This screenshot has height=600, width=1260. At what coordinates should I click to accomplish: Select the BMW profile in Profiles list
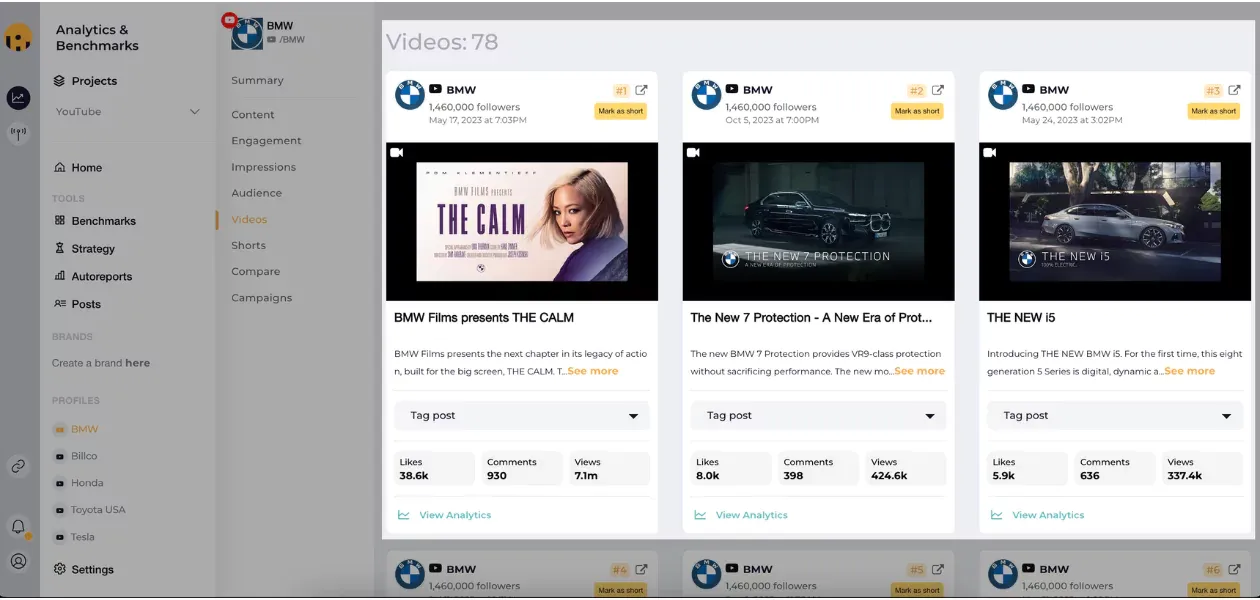pyautogui.click(x=84, y=429)
